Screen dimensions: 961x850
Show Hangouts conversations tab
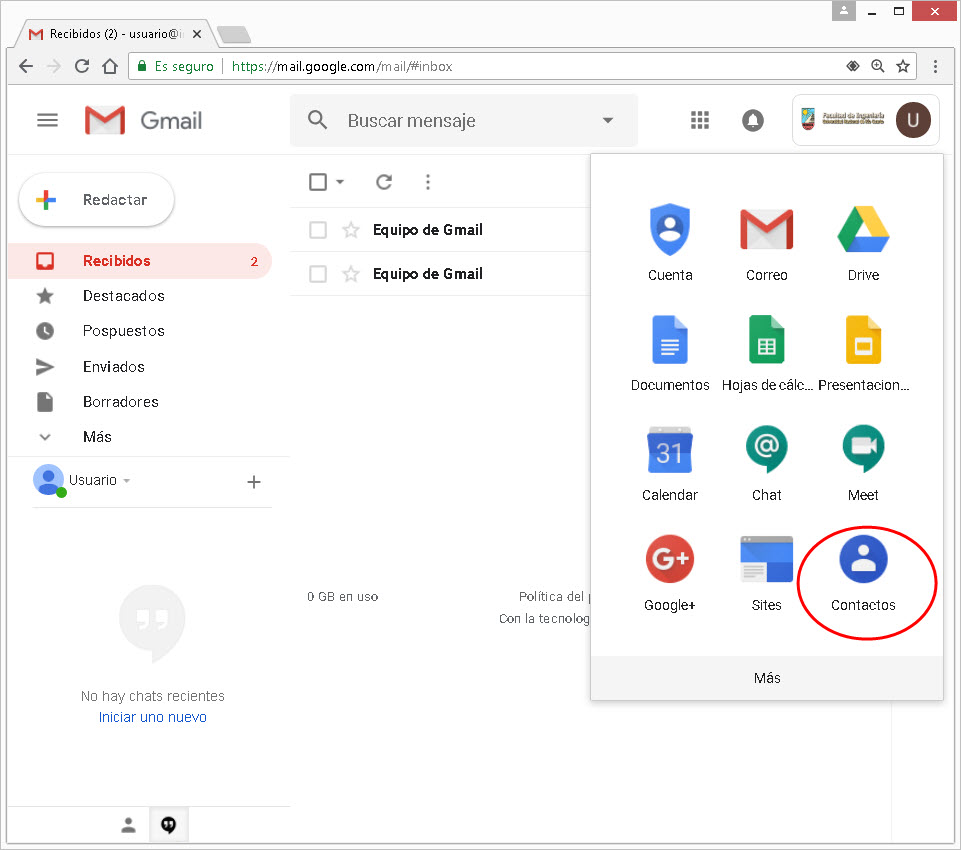point(169,825)
